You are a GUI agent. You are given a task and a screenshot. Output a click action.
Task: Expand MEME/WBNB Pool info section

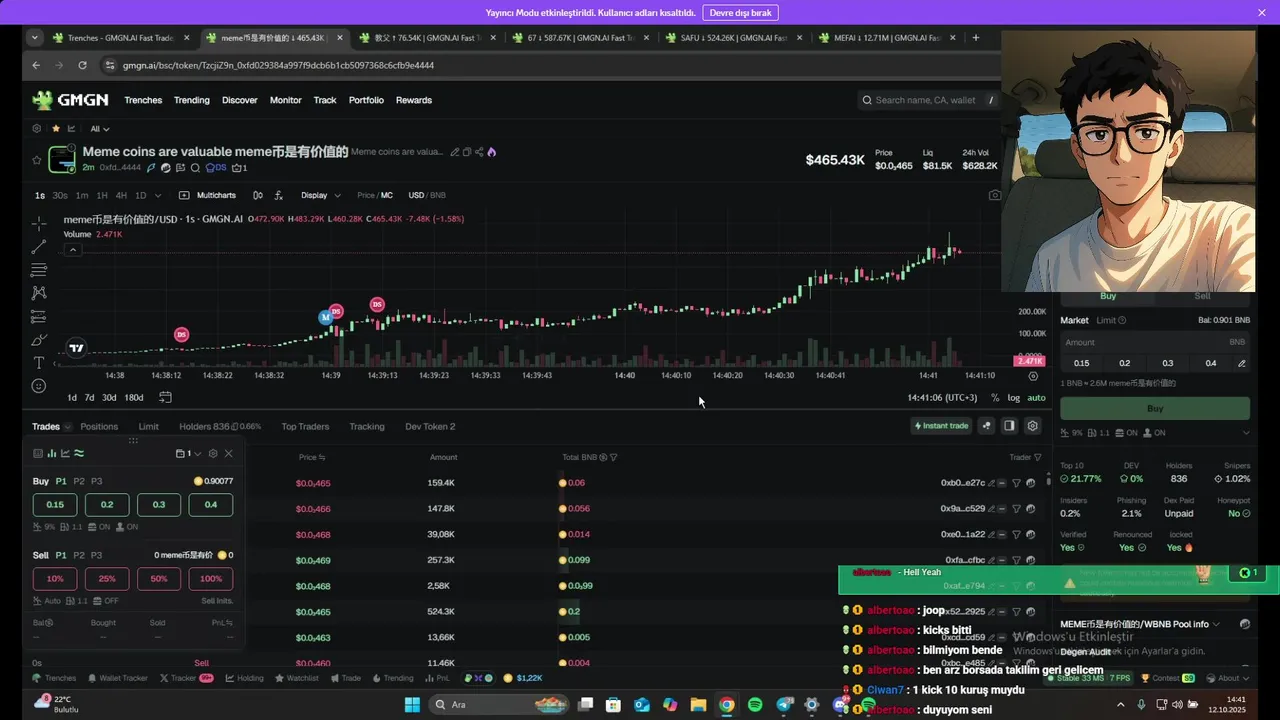tap(1215, 624)
